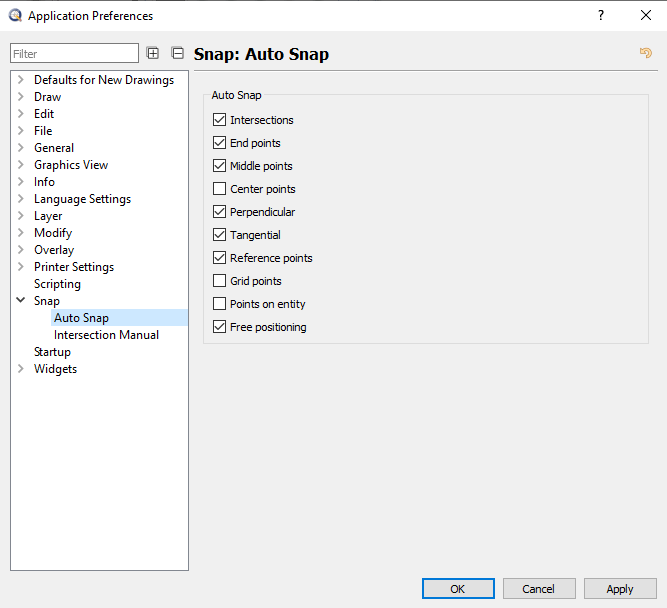Toggle the Reference points checkbox

[219, 257]
